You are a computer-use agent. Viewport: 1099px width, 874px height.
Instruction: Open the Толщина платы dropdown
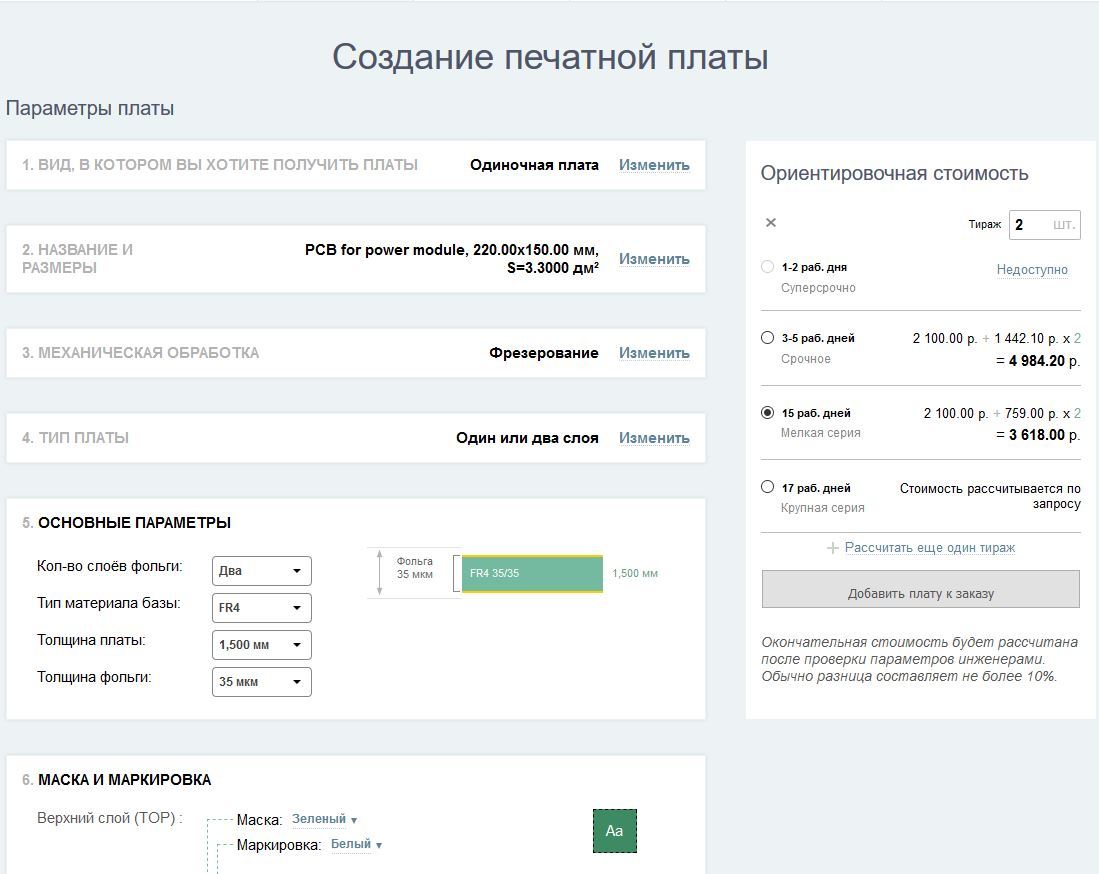(261, 645)
